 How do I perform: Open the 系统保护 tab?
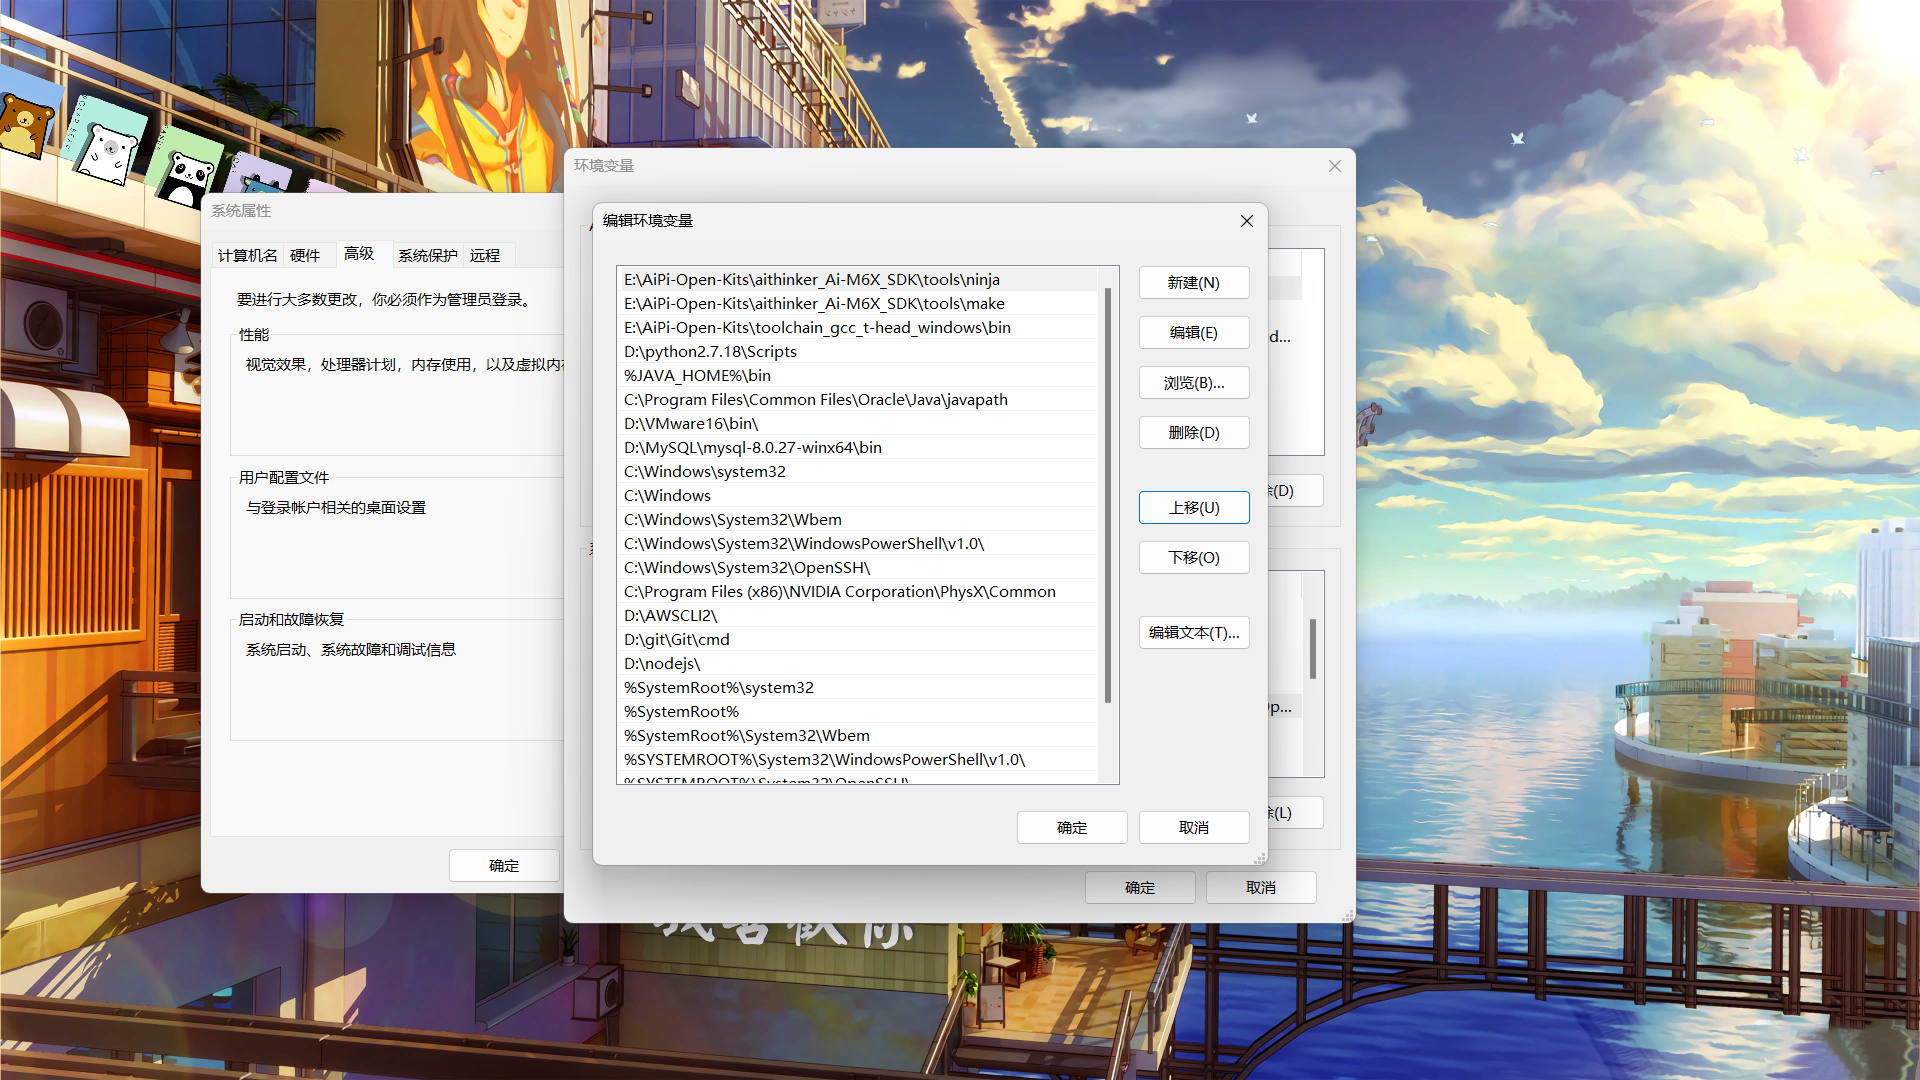pos(427,256)
